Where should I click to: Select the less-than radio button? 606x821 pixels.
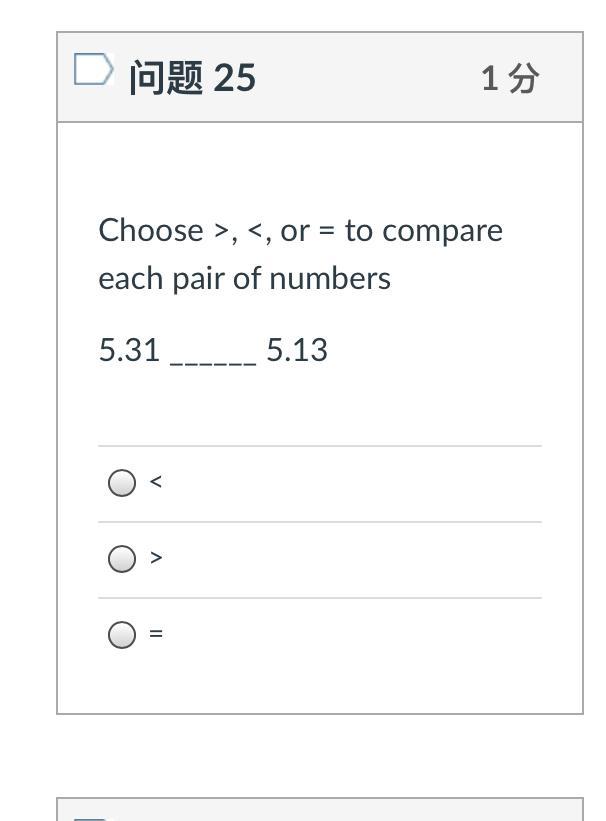point(122,483)
